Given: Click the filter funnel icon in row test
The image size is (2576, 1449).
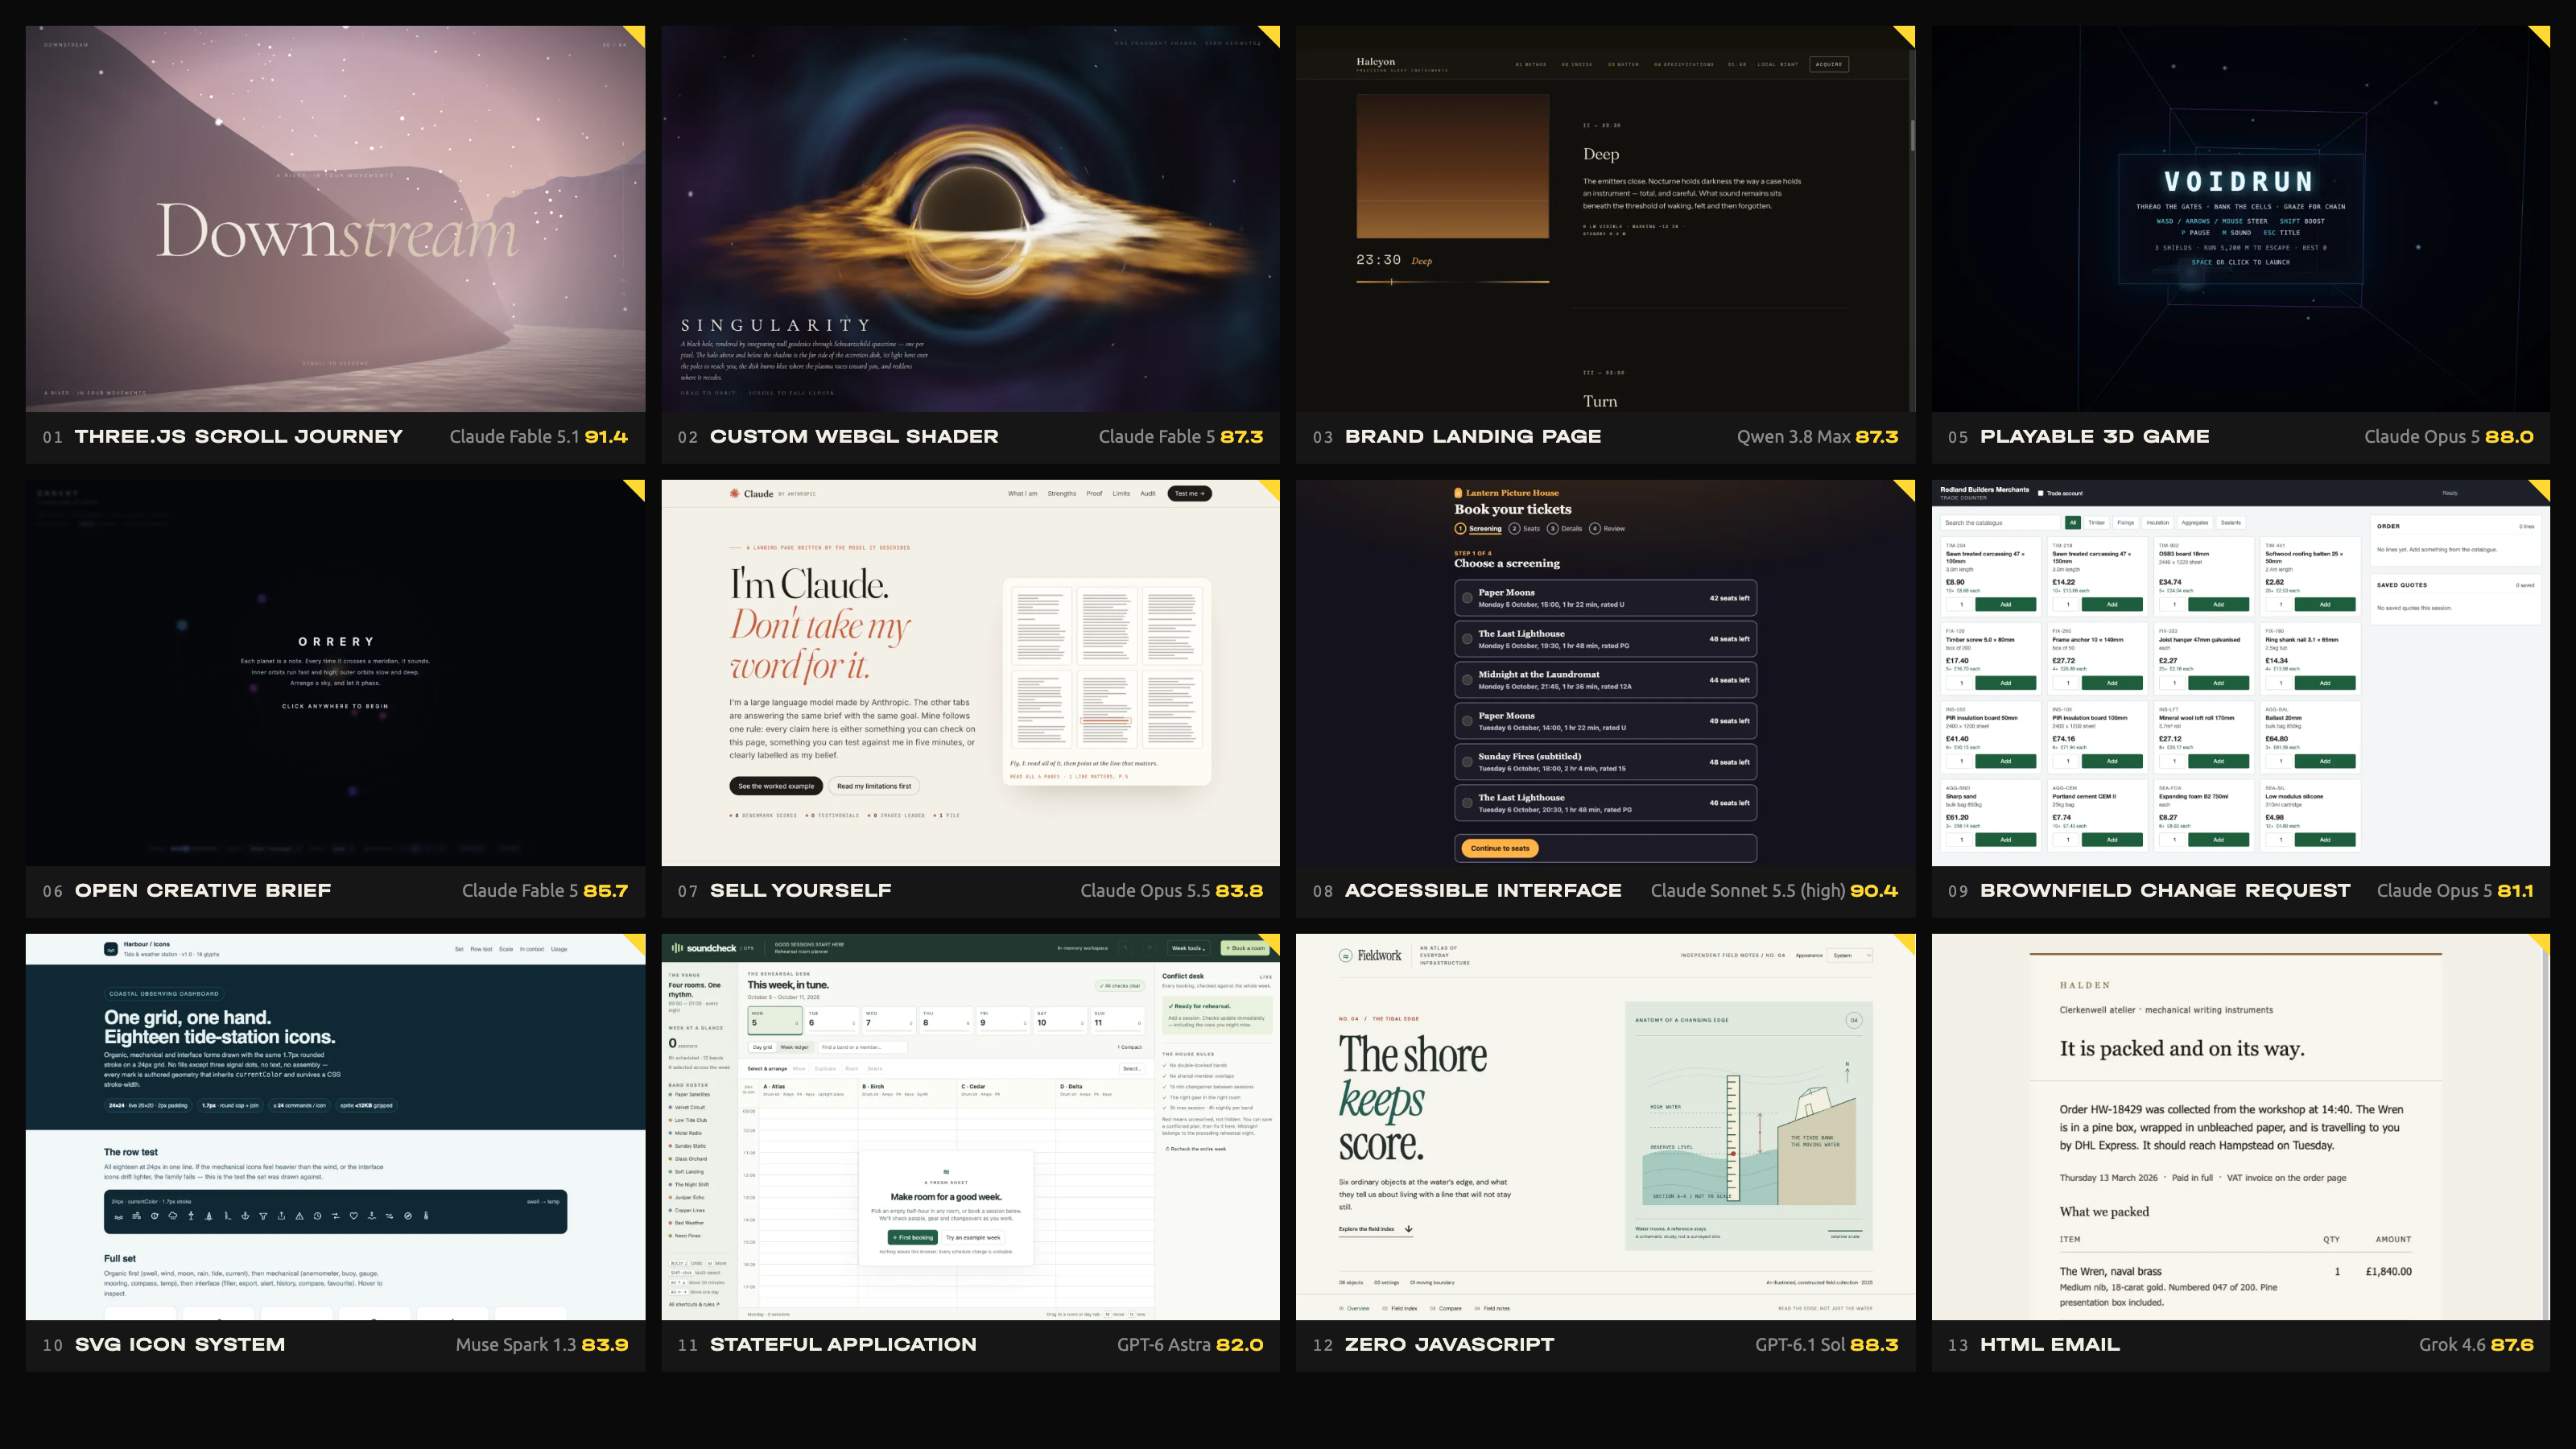Looking at the screenshot, I should click(263, 1216).
